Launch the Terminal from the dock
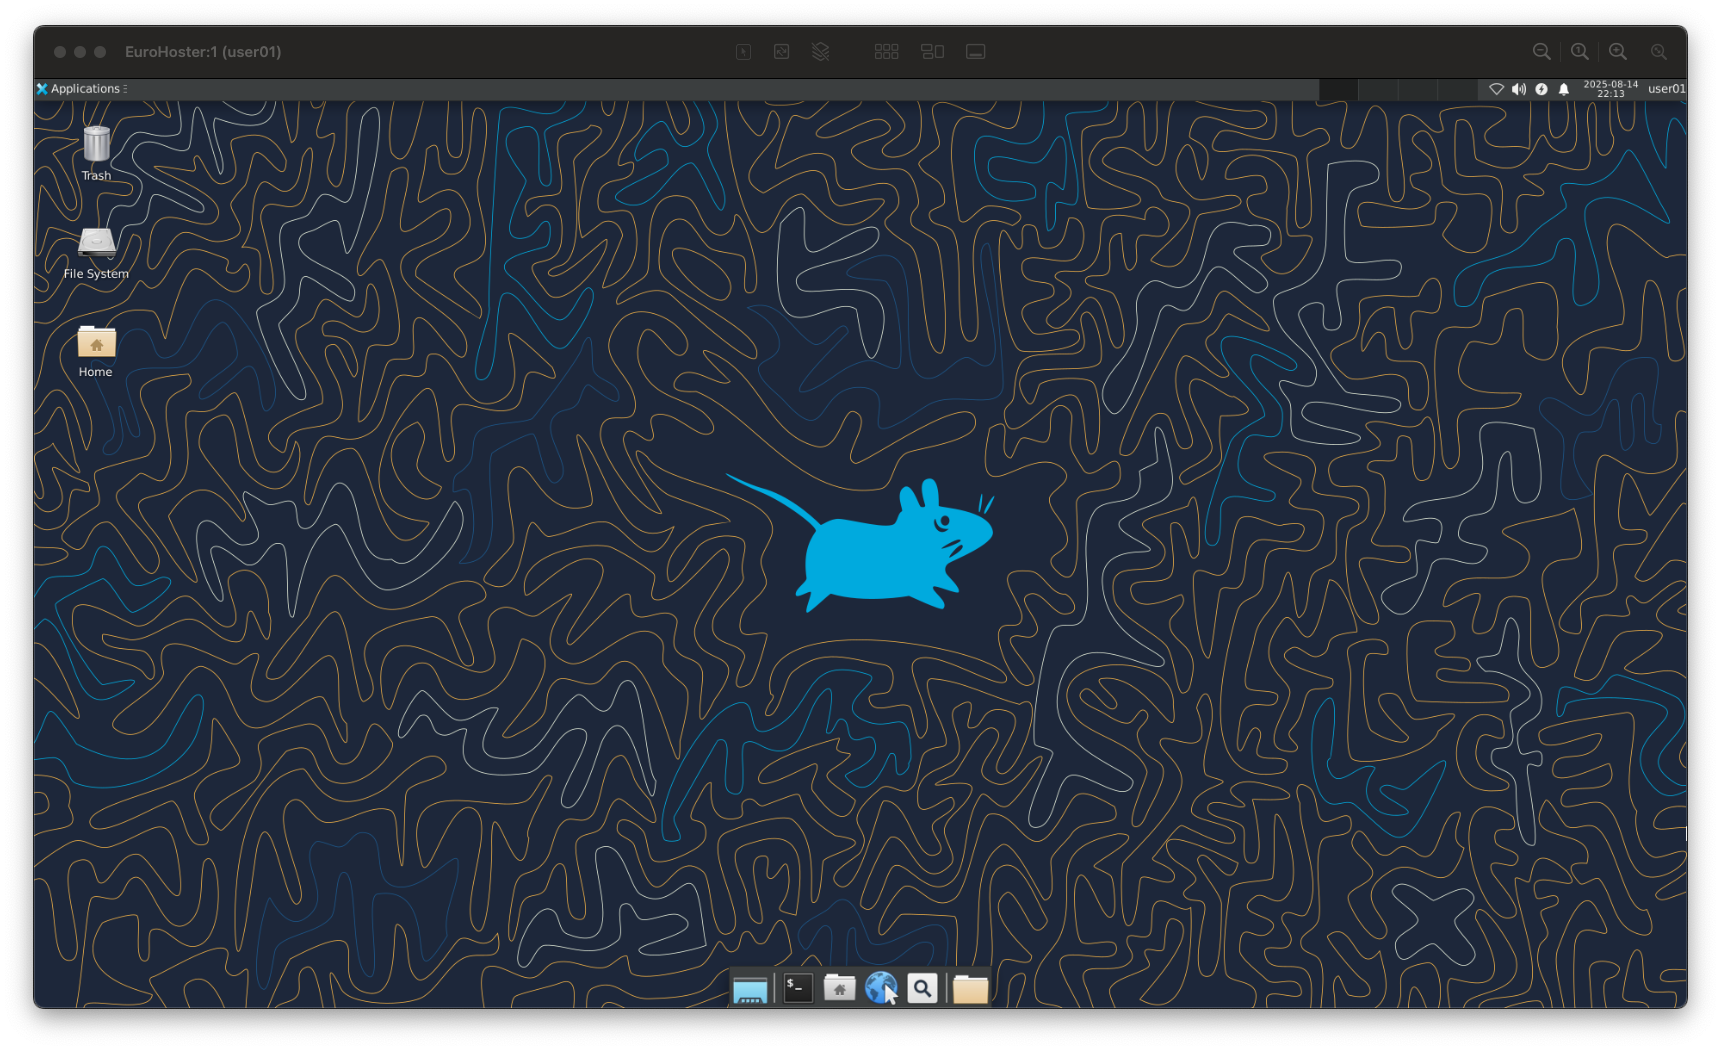1721x1050 pixels. [798, 988]
